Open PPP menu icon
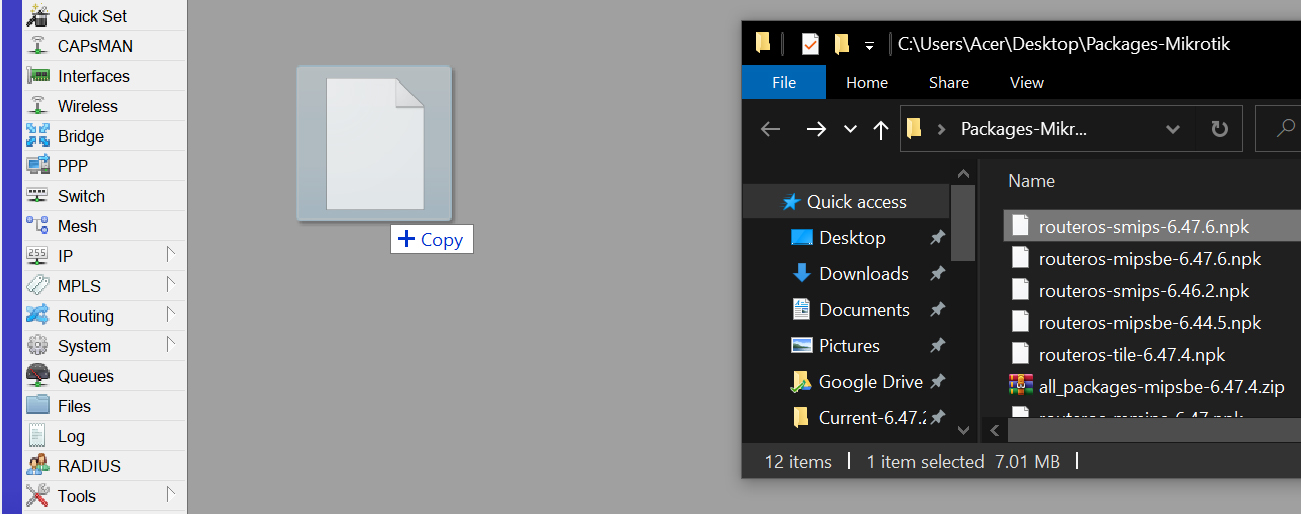The height and width of the screenshot is (515, 1301). click(x=38, y=166)
